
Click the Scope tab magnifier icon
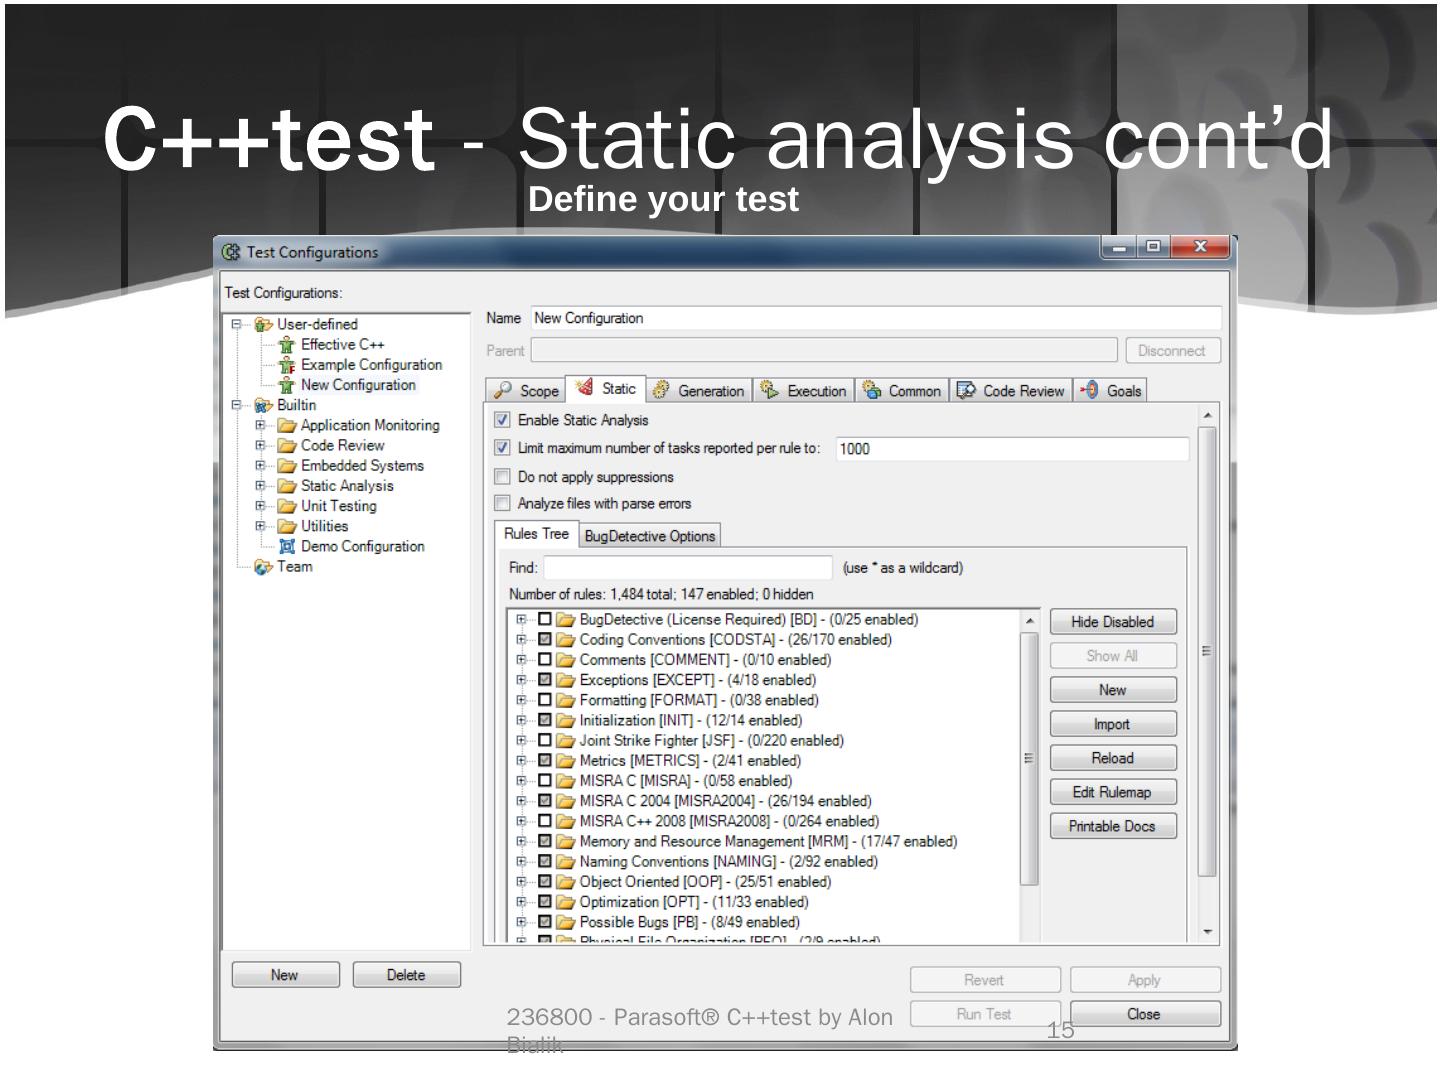point(503,390)
